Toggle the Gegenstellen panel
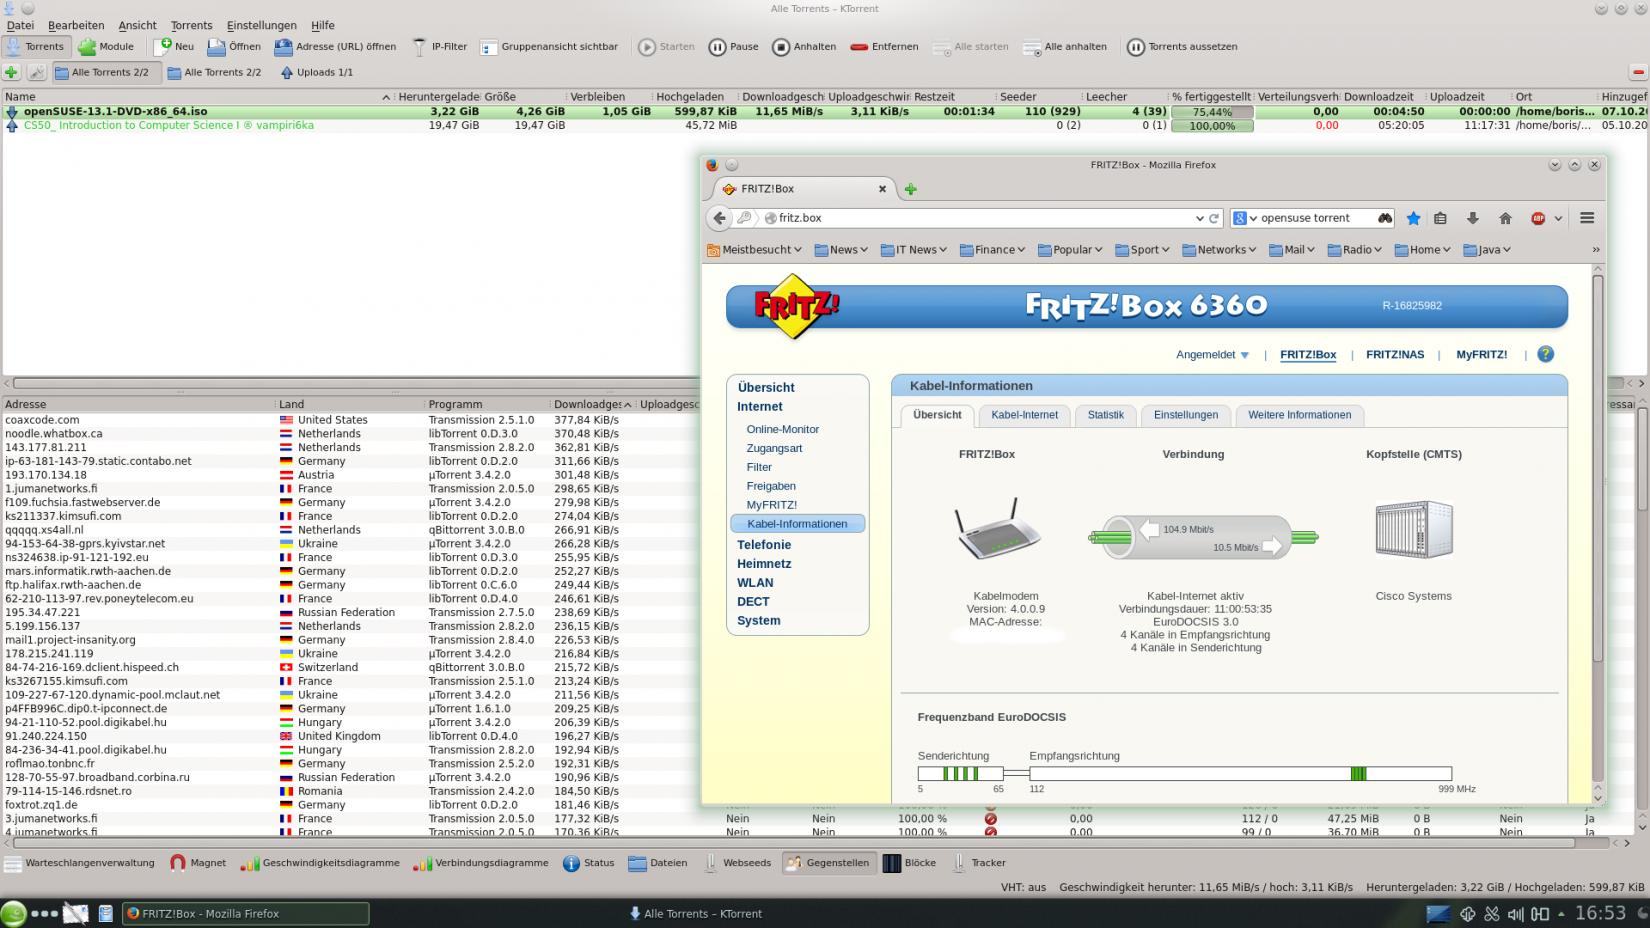 [829, 862]
